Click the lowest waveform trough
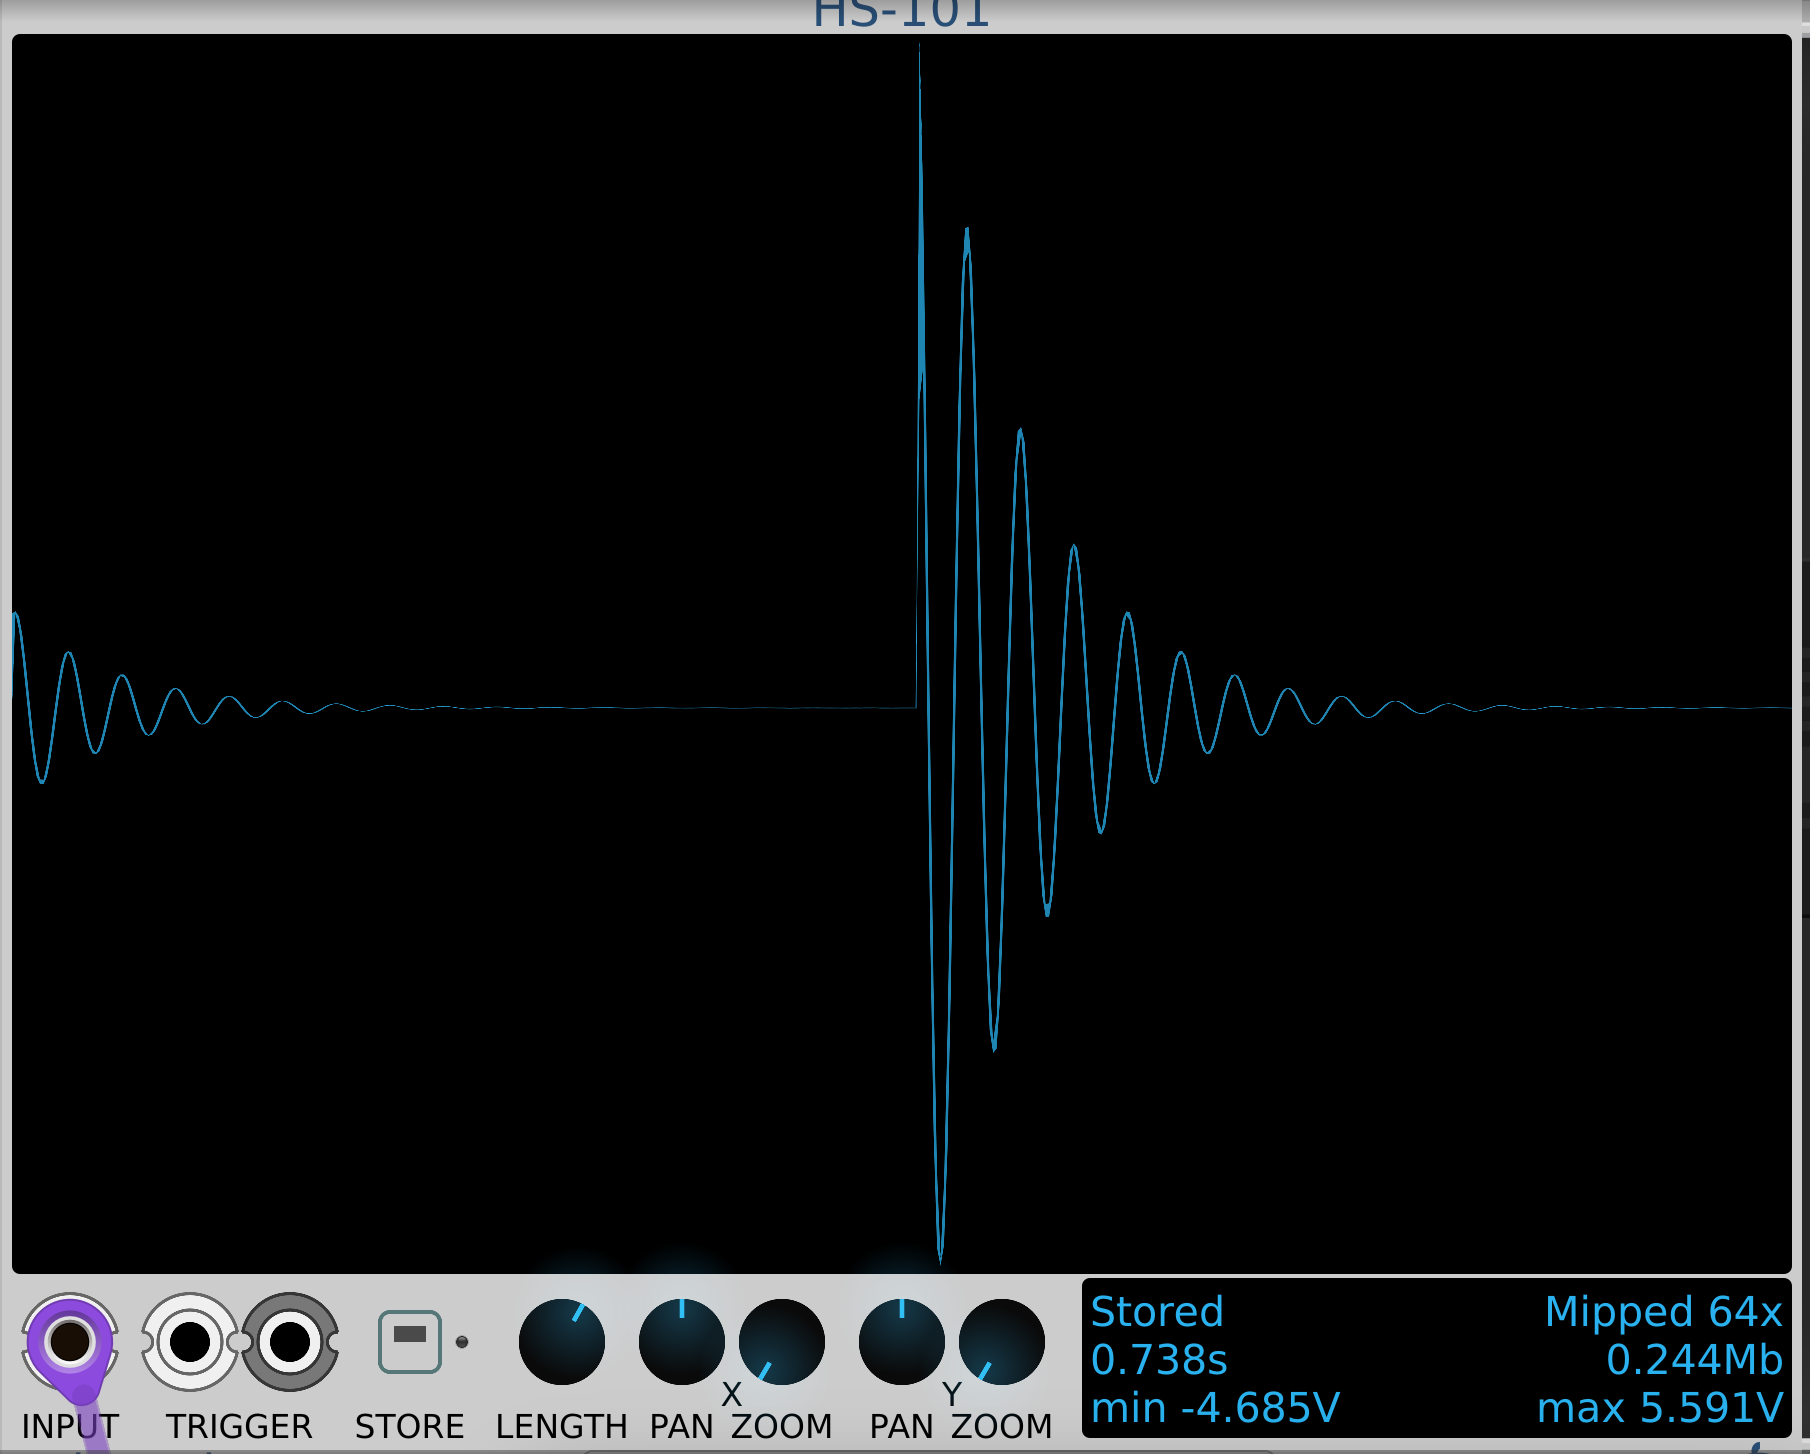Viewport: 1810px width, 1454px height. (940, 1258)
